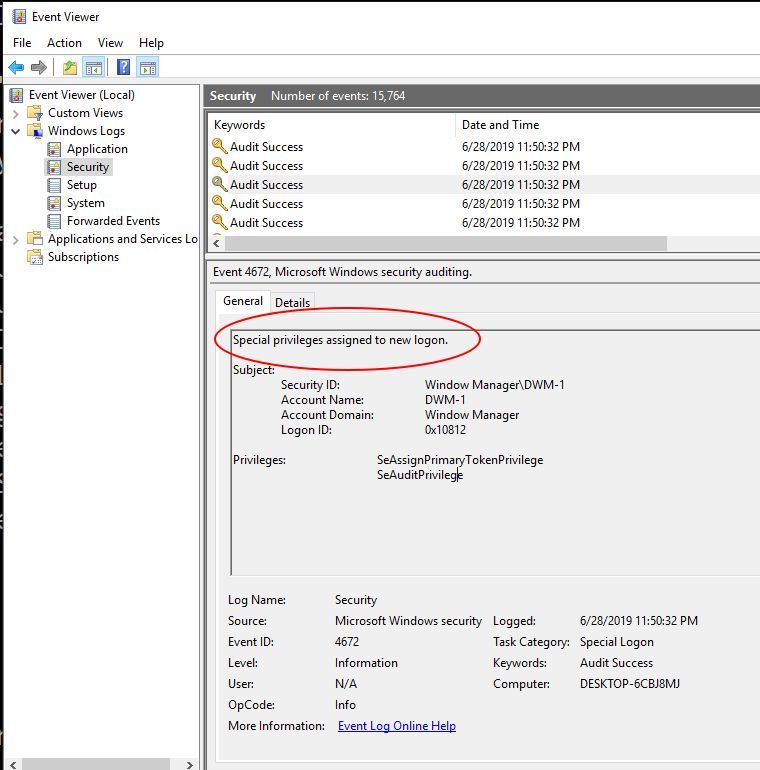This screenshot has width=760, height=770.
Task: Click the Custom Views folder icon
Action: [35, 113]
